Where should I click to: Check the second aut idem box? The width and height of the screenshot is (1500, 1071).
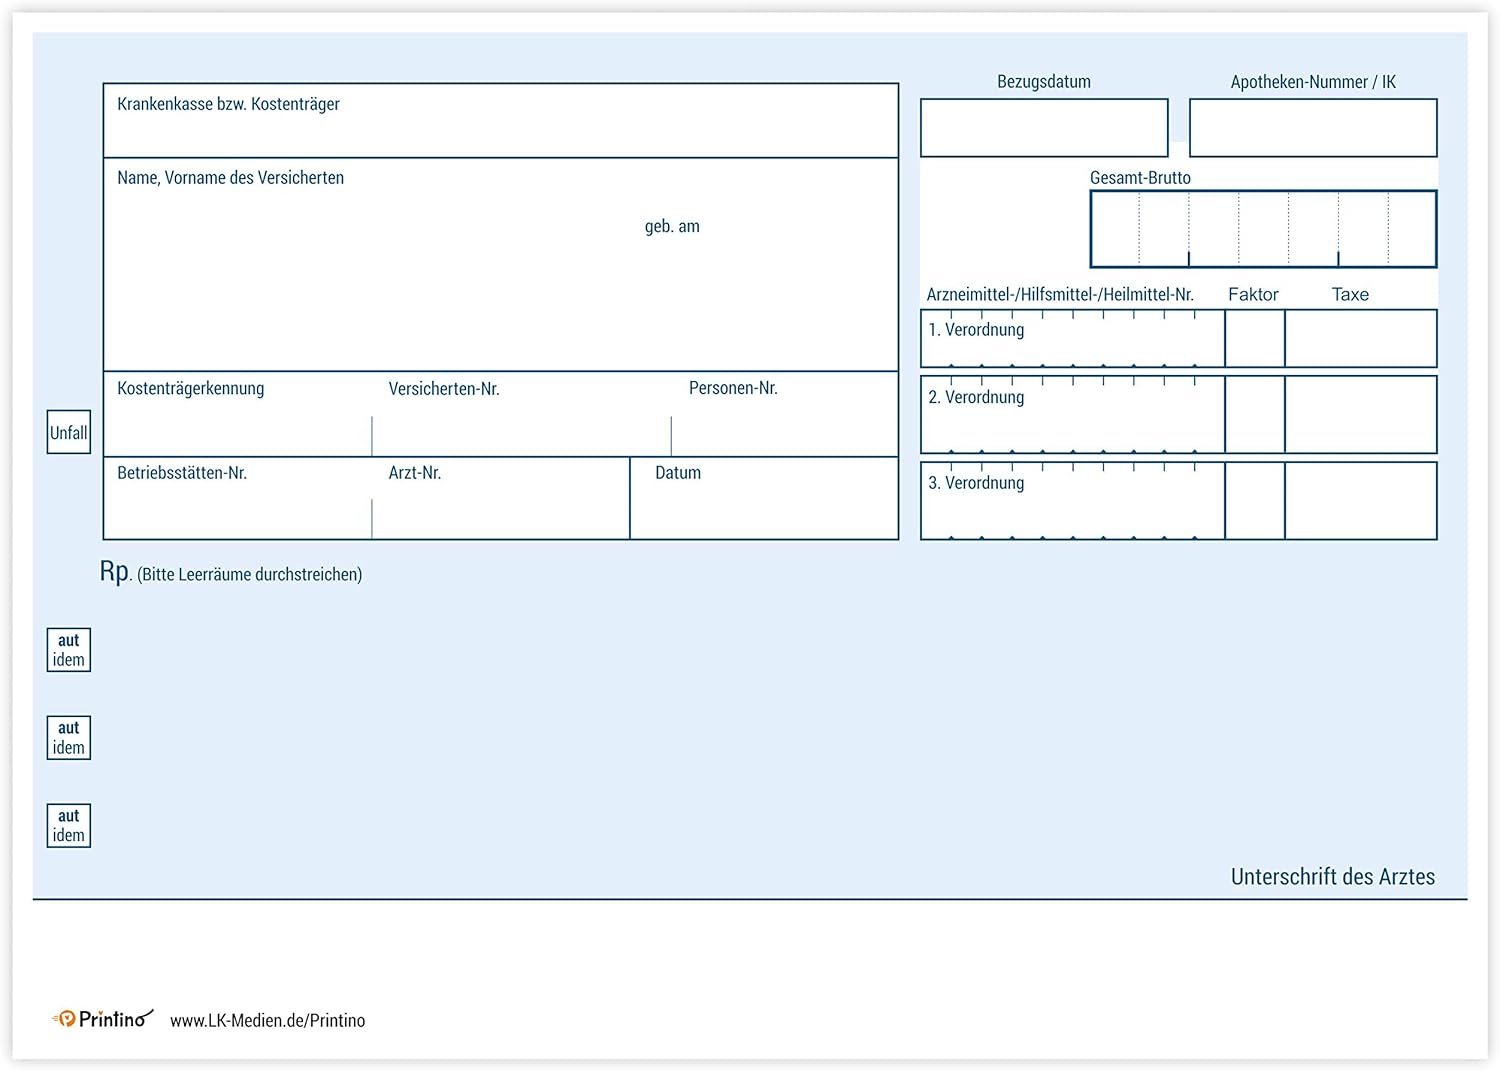tap(67, 737)
